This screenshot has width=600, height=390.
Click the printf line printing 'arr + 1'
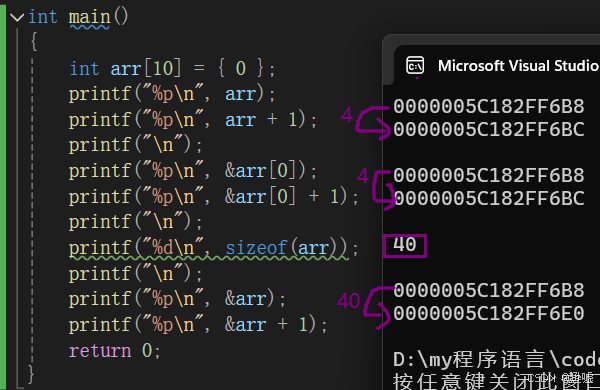point(193,120)
